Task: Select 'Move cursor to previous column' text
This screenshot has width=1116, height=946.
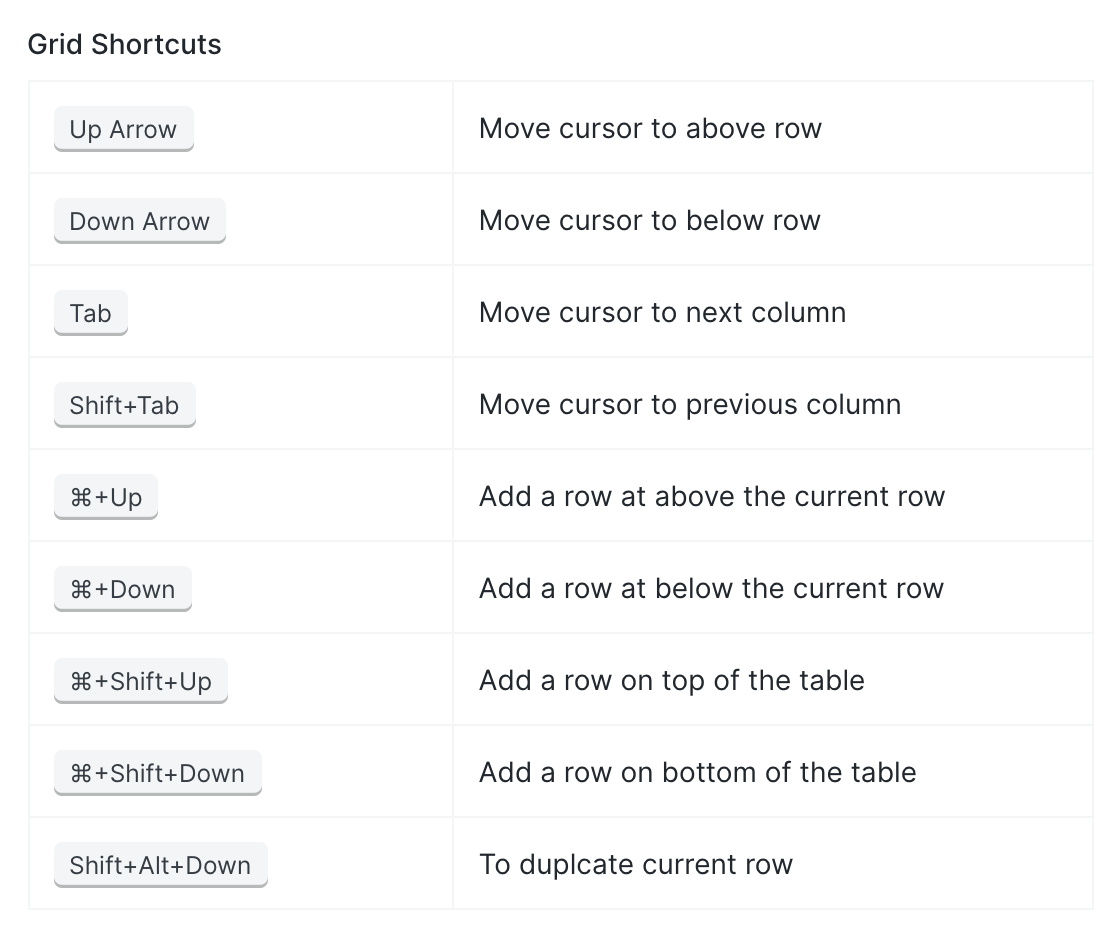Action: tap(690, 405)
